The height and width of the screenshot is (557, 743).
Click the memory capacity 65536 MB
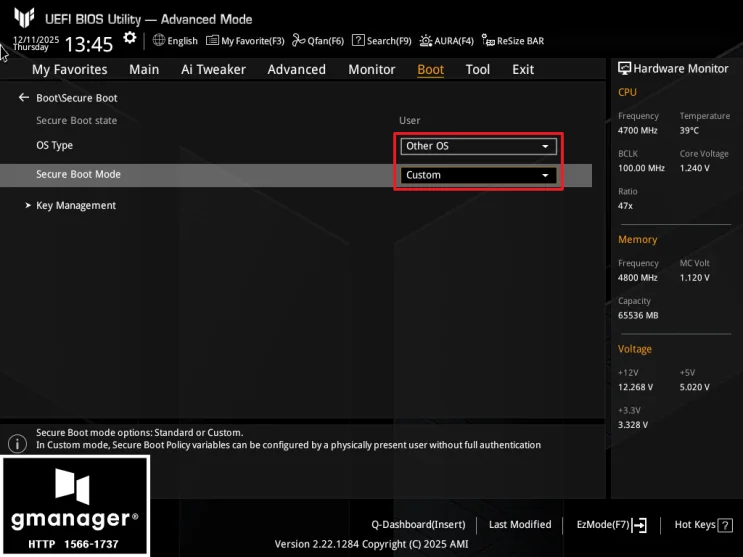click(638, 316)
